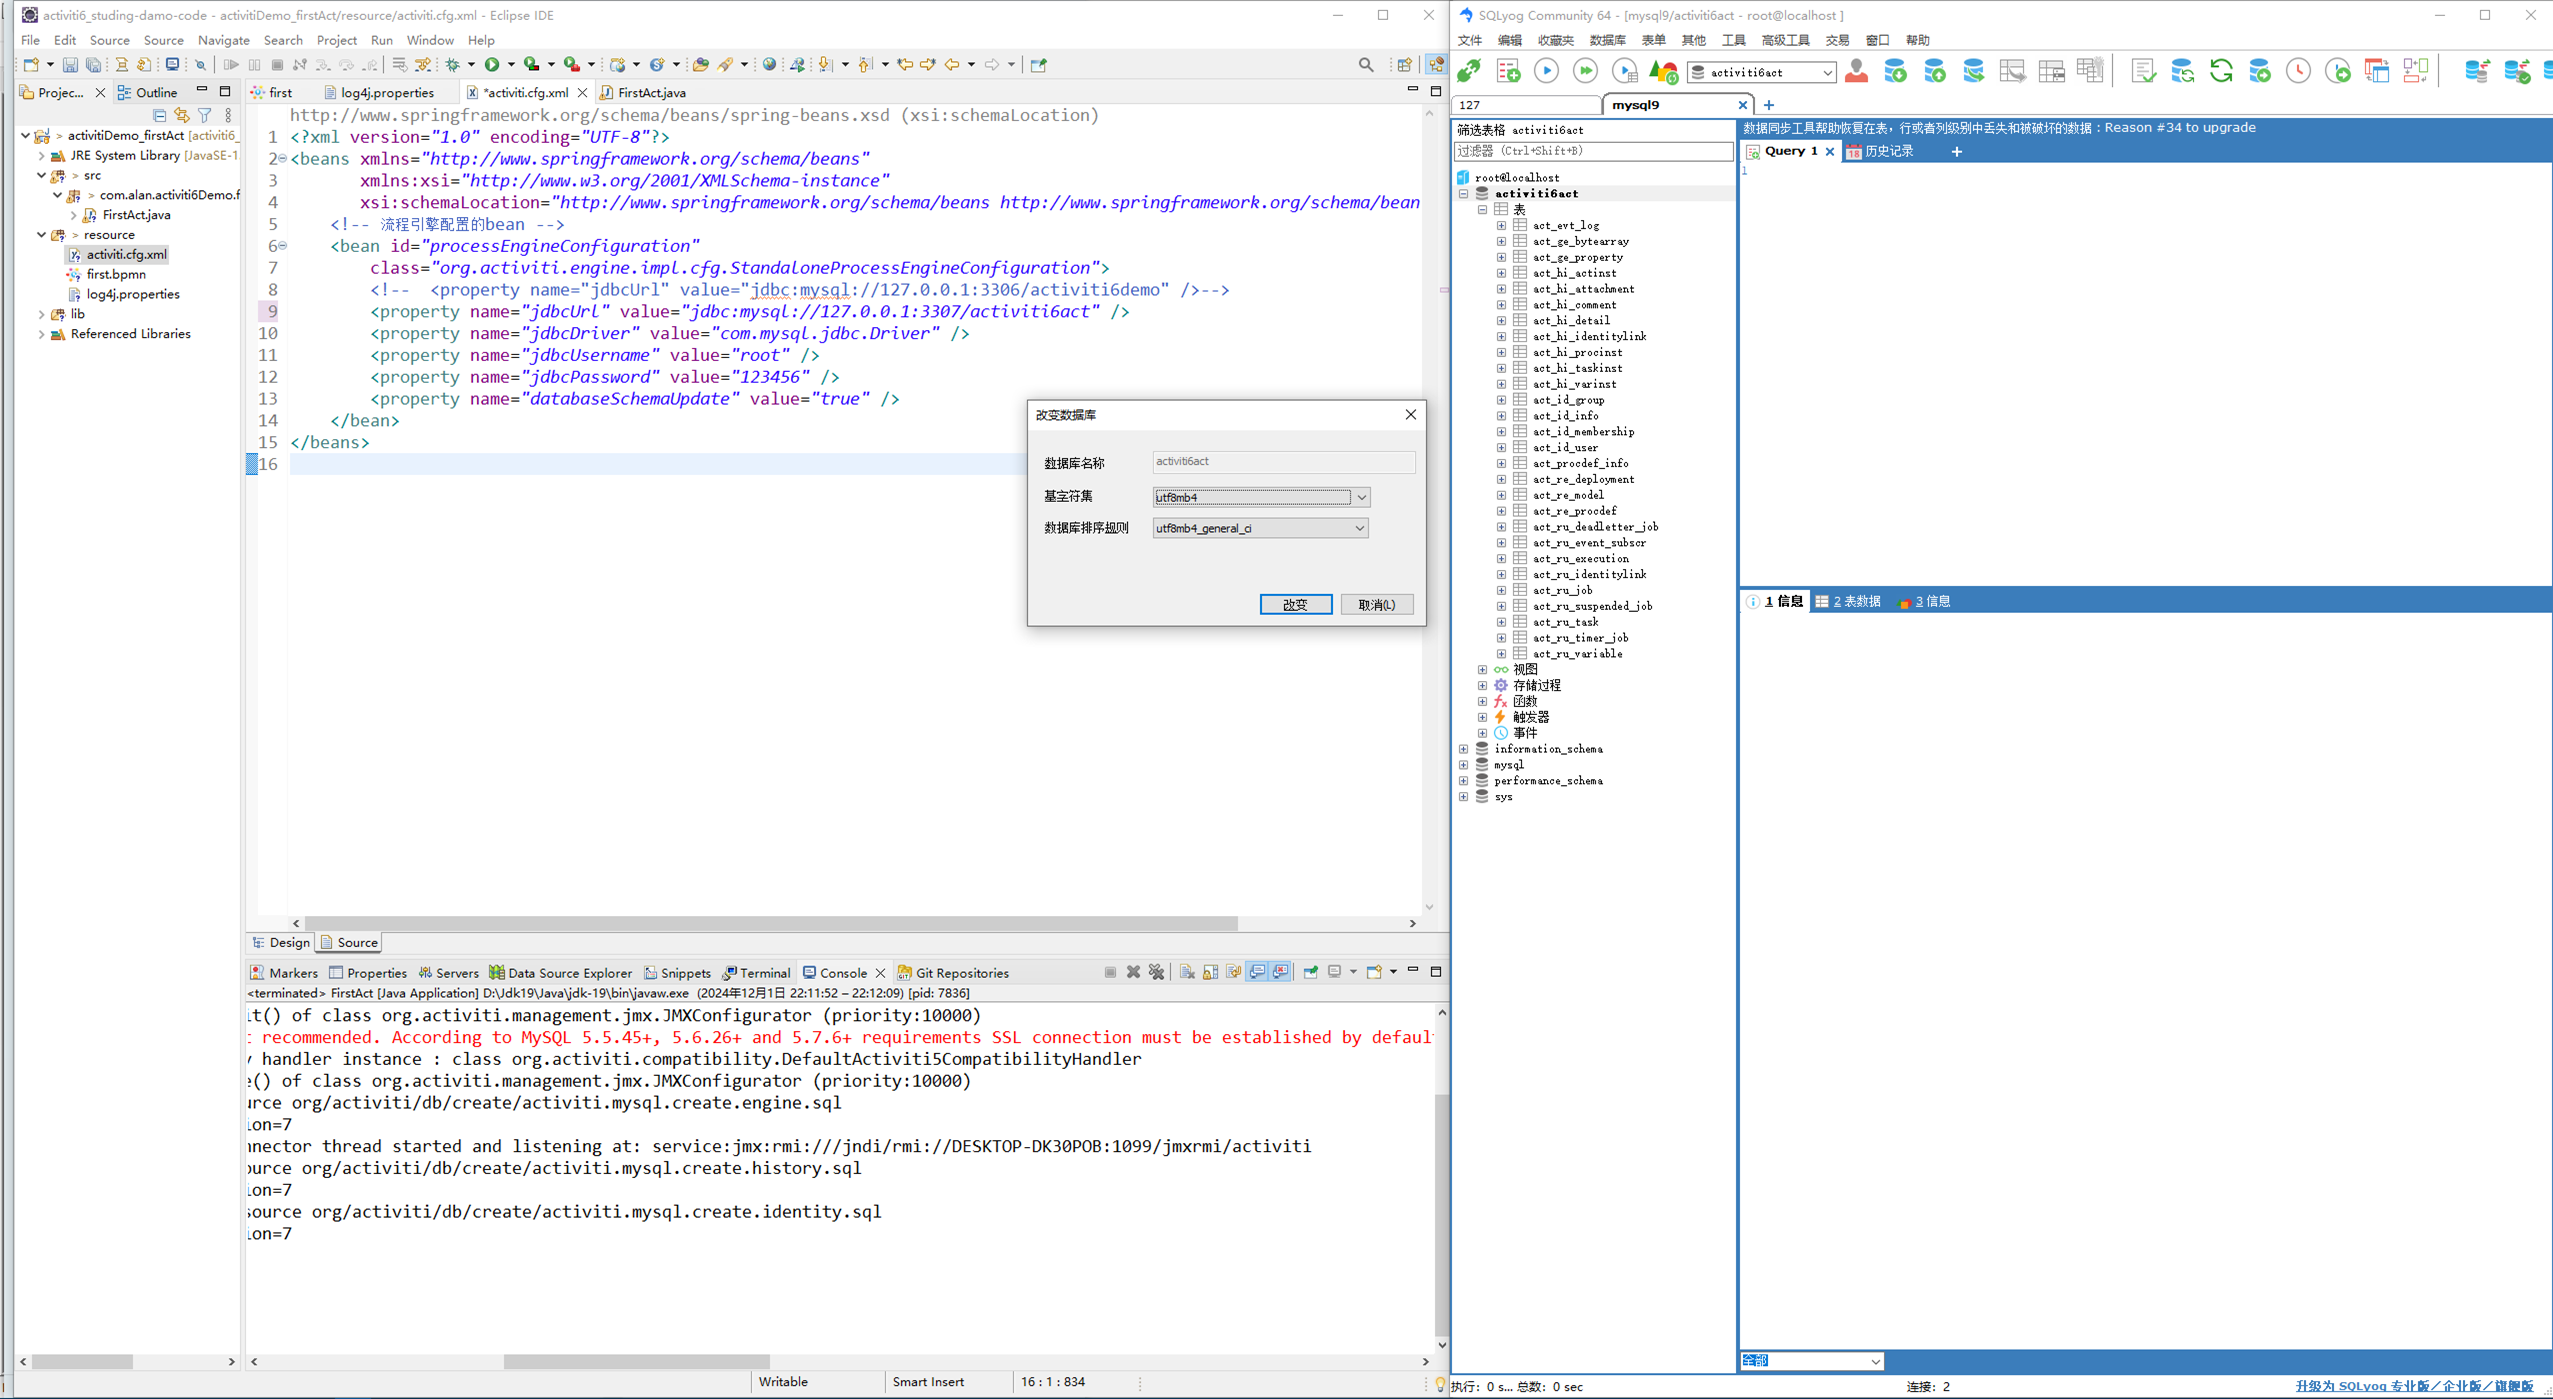Click SQLyog new connection icon
The height and width of the screenshot is (1399, 2553).
tap(1469, 71)
